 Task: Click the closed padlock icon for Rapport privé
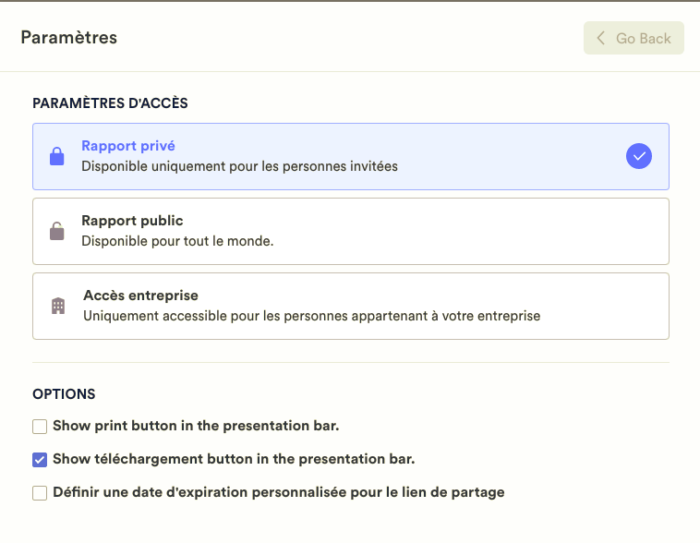[x=57, y=156]
